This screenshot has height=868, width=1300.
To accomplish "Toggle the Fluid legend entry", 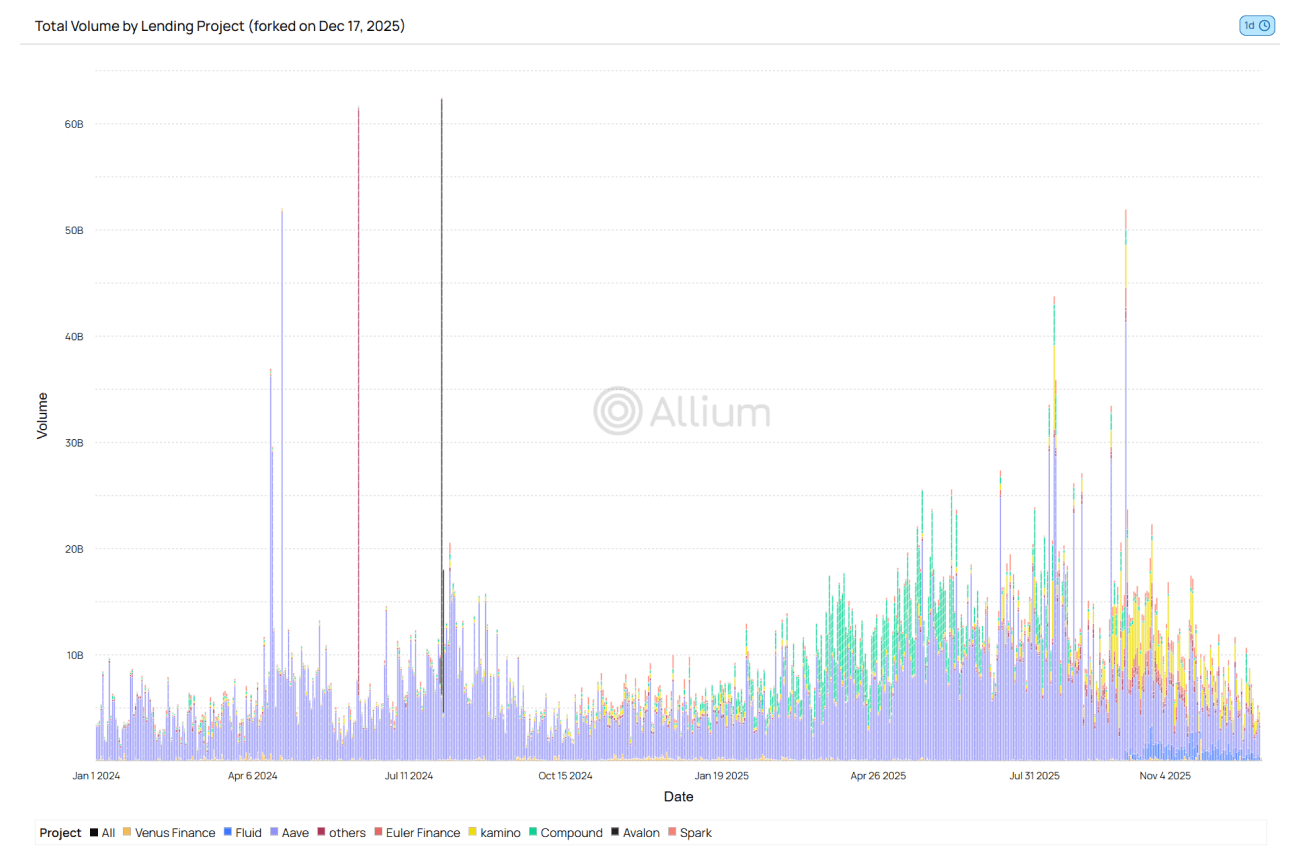I will click(242, 833).
